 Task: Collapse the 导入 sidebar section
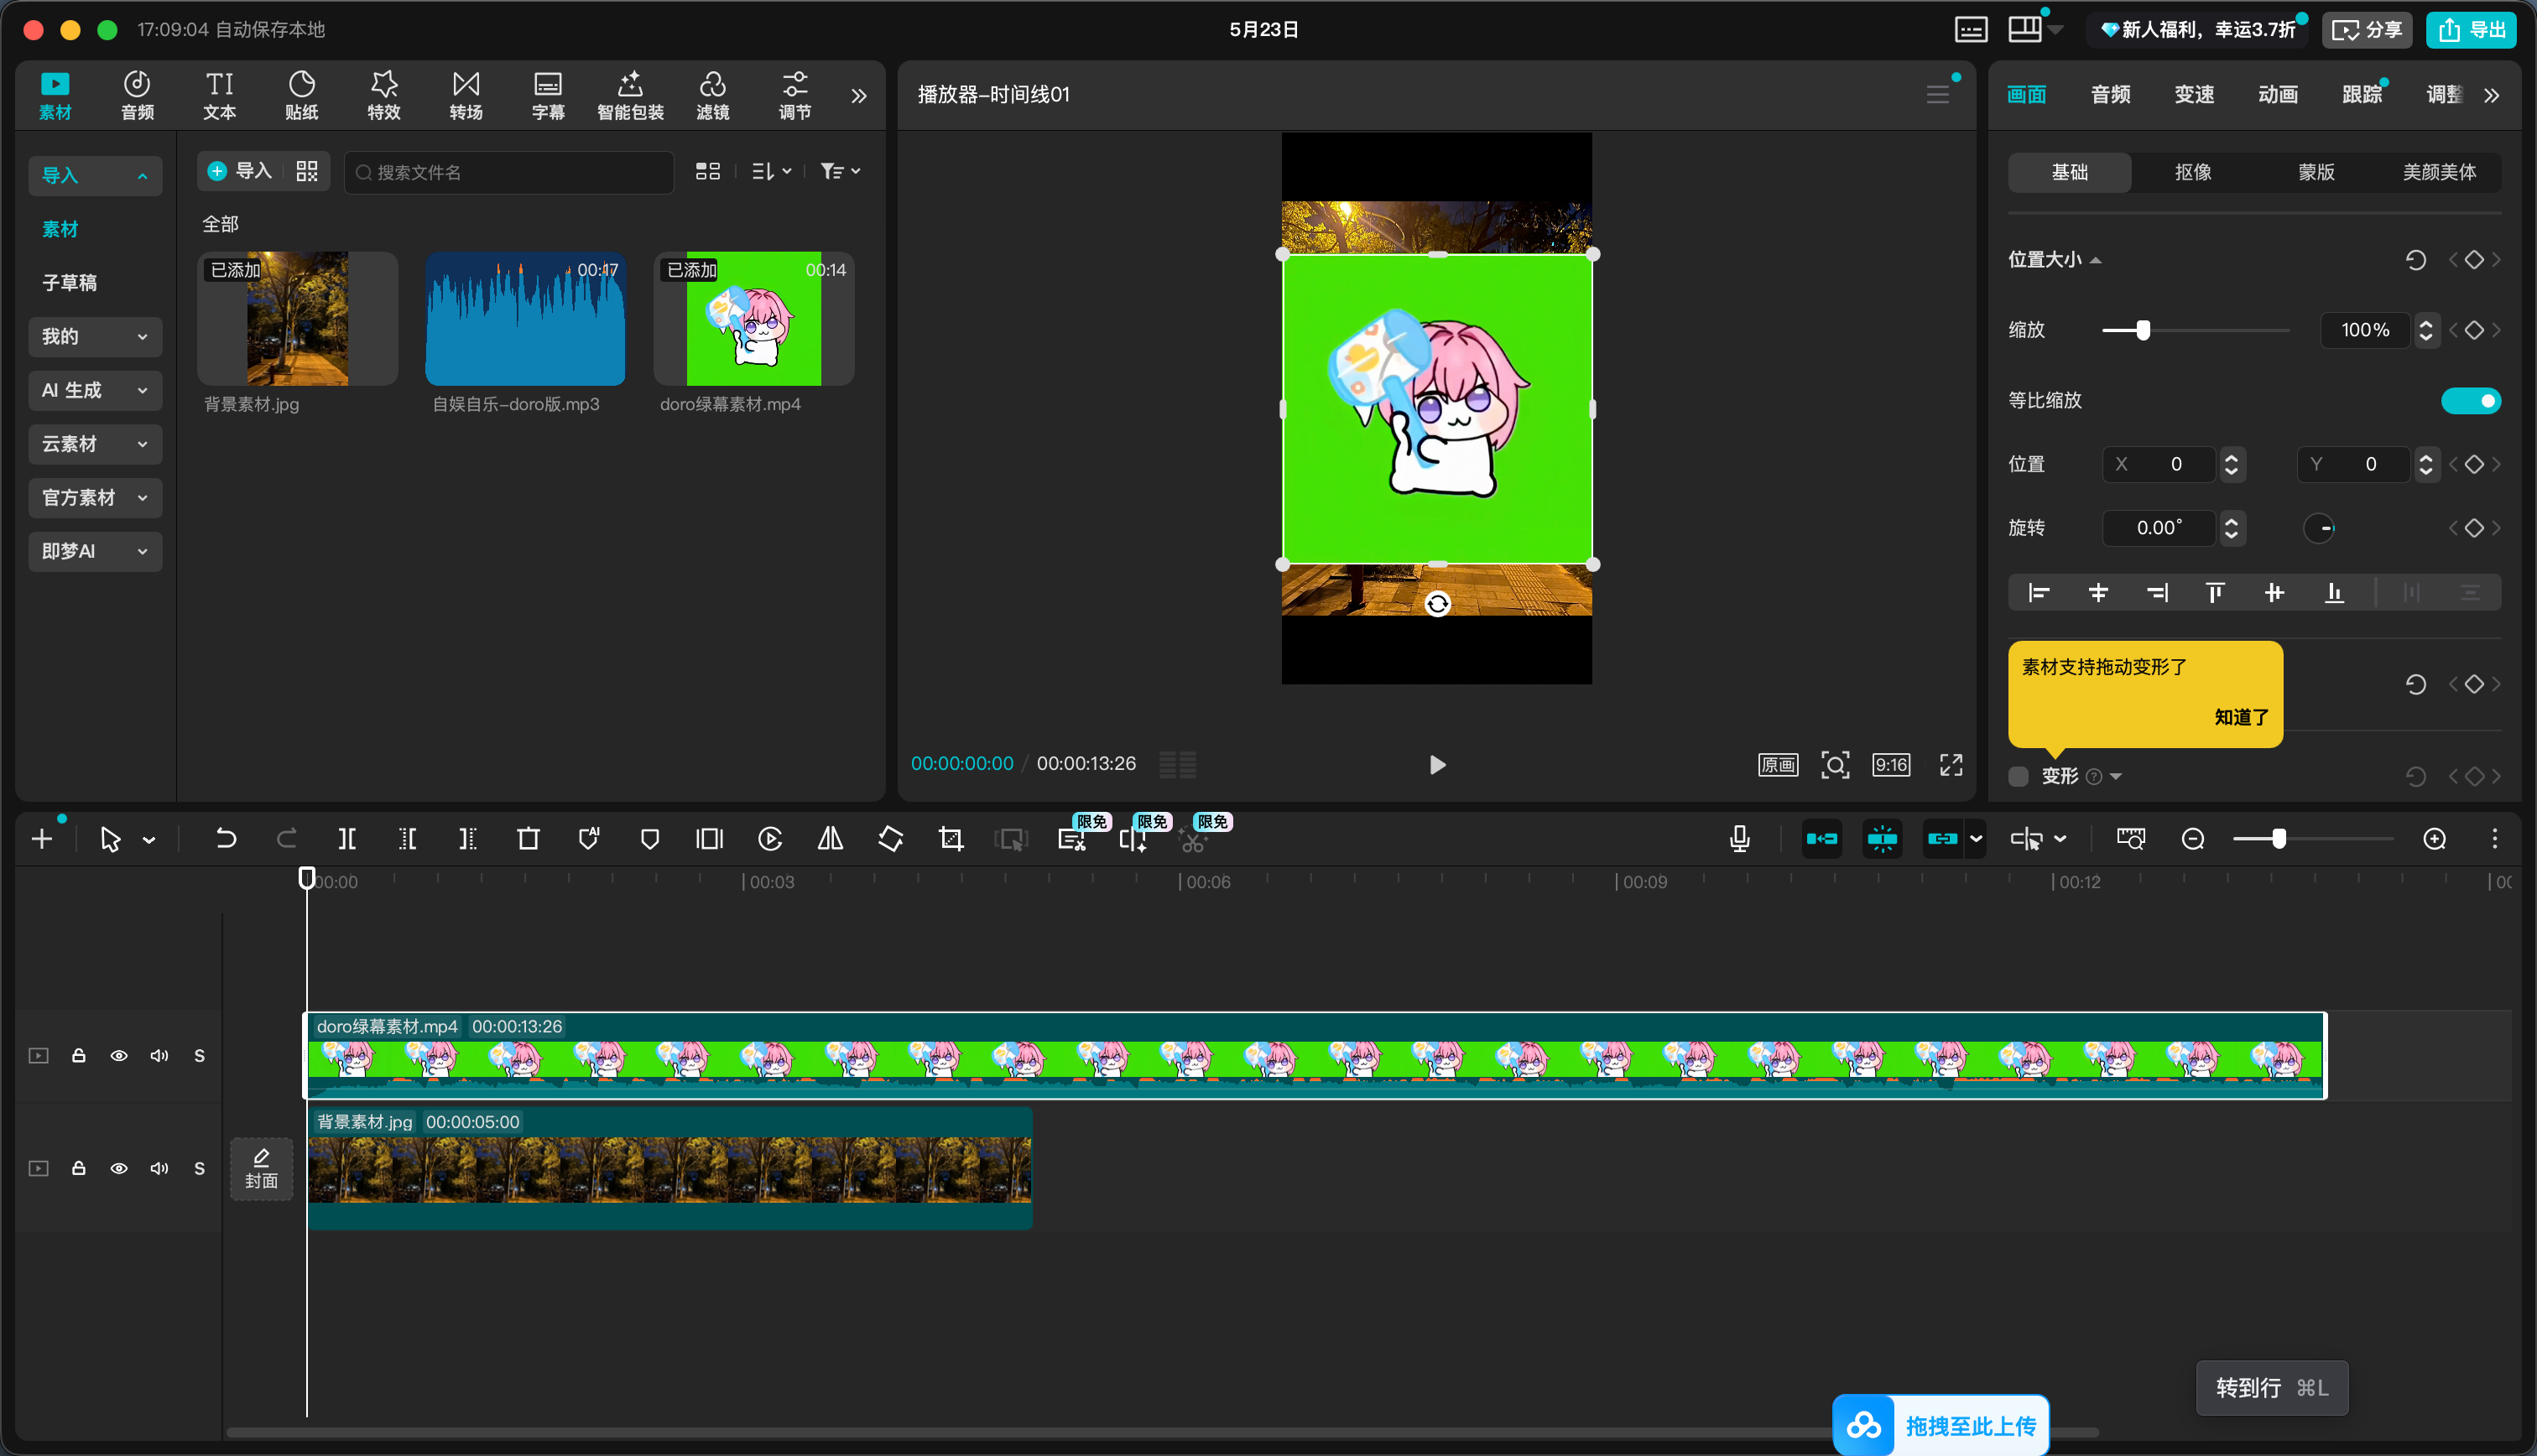coord(95,176)
